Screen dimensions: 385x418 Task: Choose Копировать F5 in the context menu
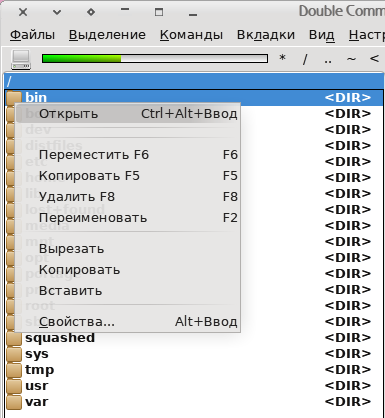(128, 176)
